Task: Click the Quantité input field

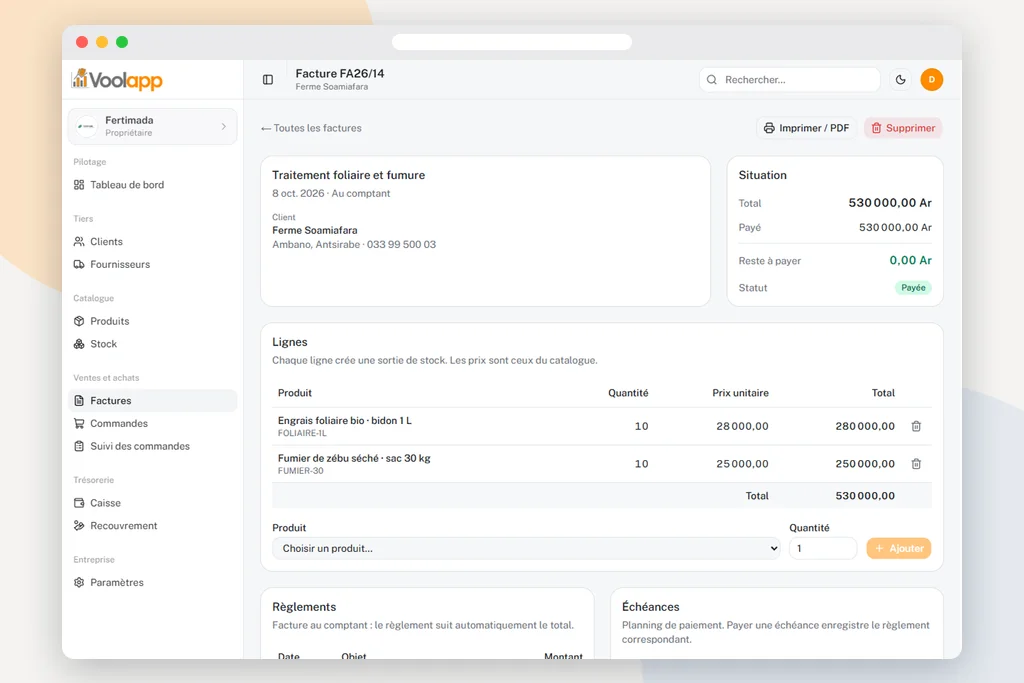Action: click(823, 548)
